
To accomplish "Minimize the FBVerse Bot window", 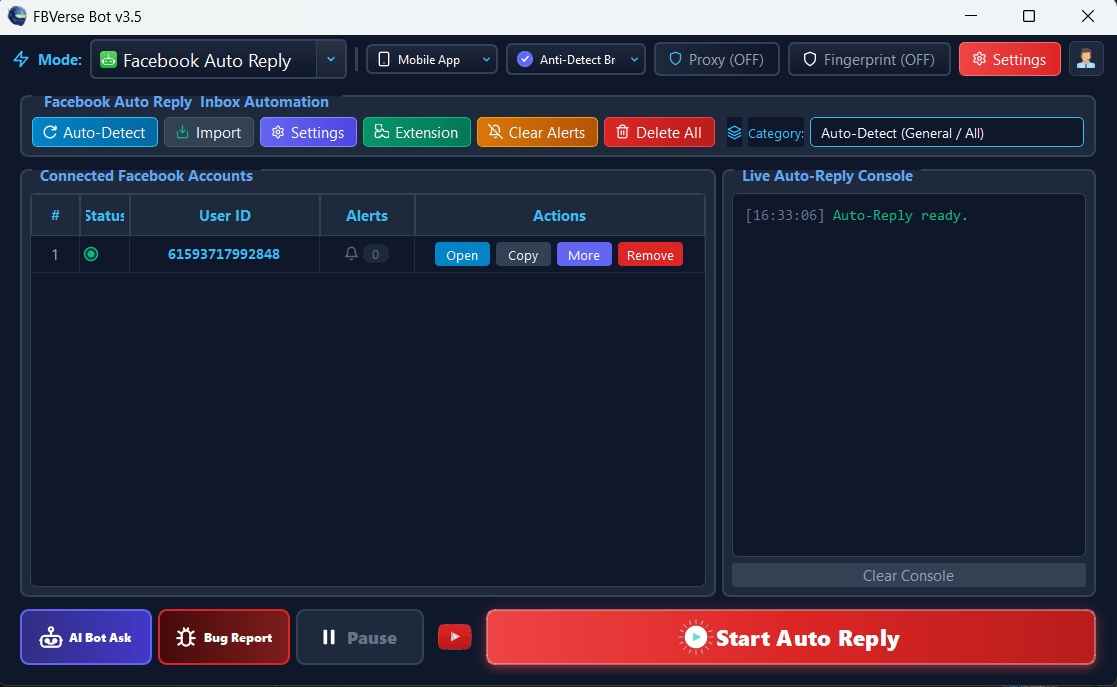I will pos(970,16).
